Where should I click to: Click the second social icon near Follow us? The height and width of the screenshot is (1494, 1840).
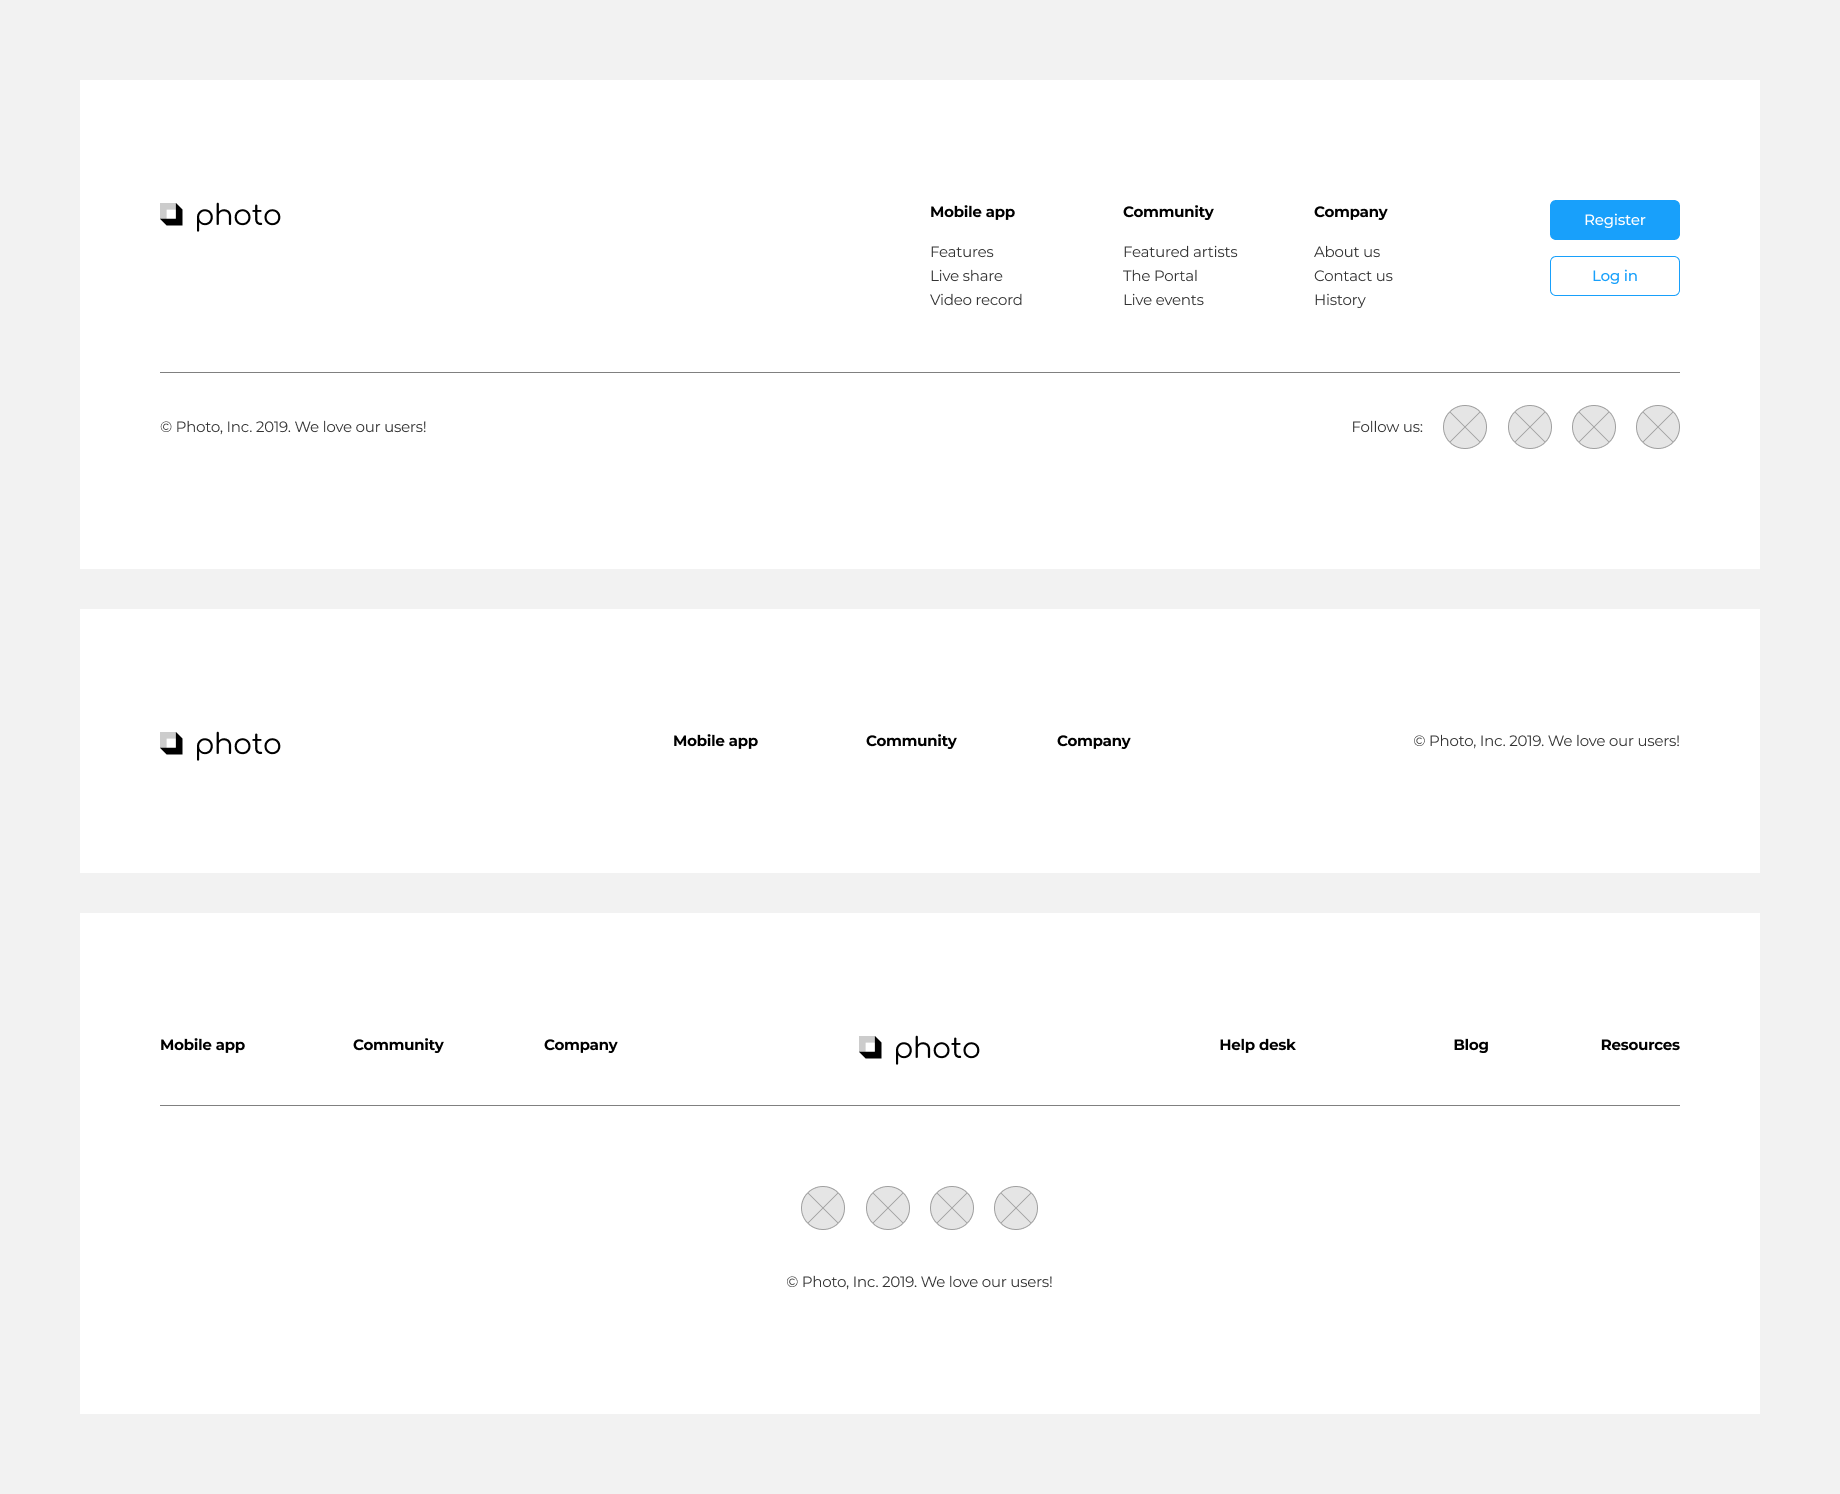pos(1528,426)
